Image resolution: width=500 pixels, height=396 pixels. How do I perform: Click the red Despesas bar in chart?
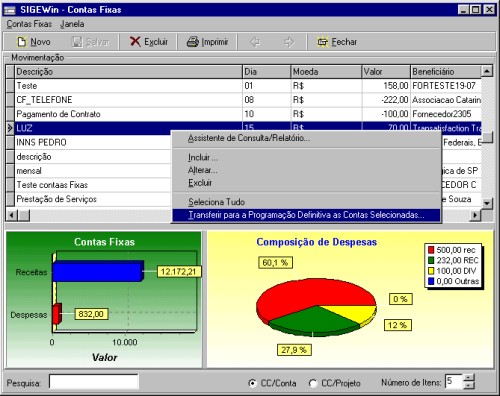point(57,314)
